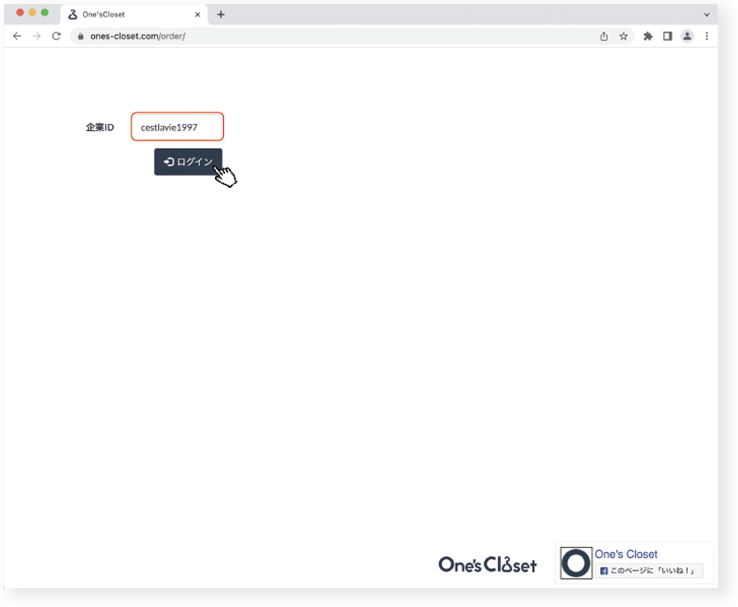Click the One's Closet Facebook profile thumbnail
The image size is (738, 607).
point(576,563)
